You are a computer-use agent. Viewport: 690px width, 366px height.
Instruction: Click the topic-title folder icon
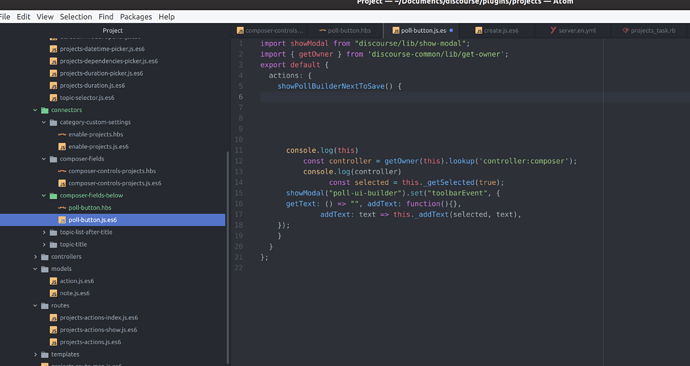(x=53, y=244)
